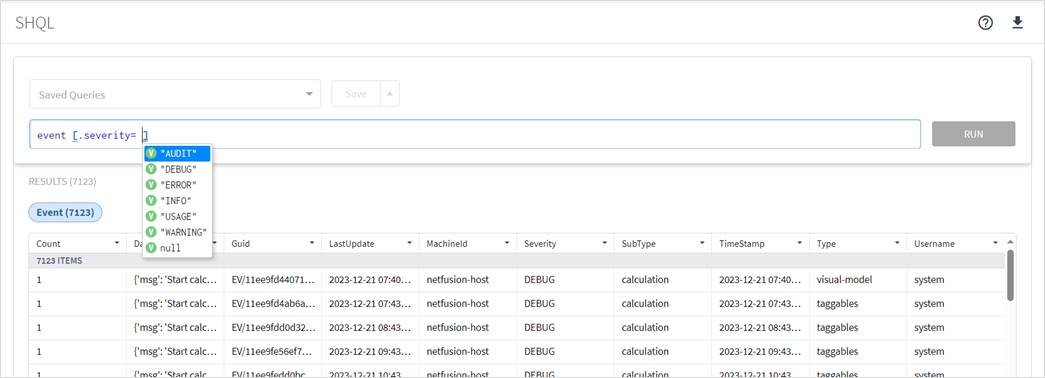1045x378 pixels.
Task: Open Count column filter dropdown
Action: tap(117, 243)
